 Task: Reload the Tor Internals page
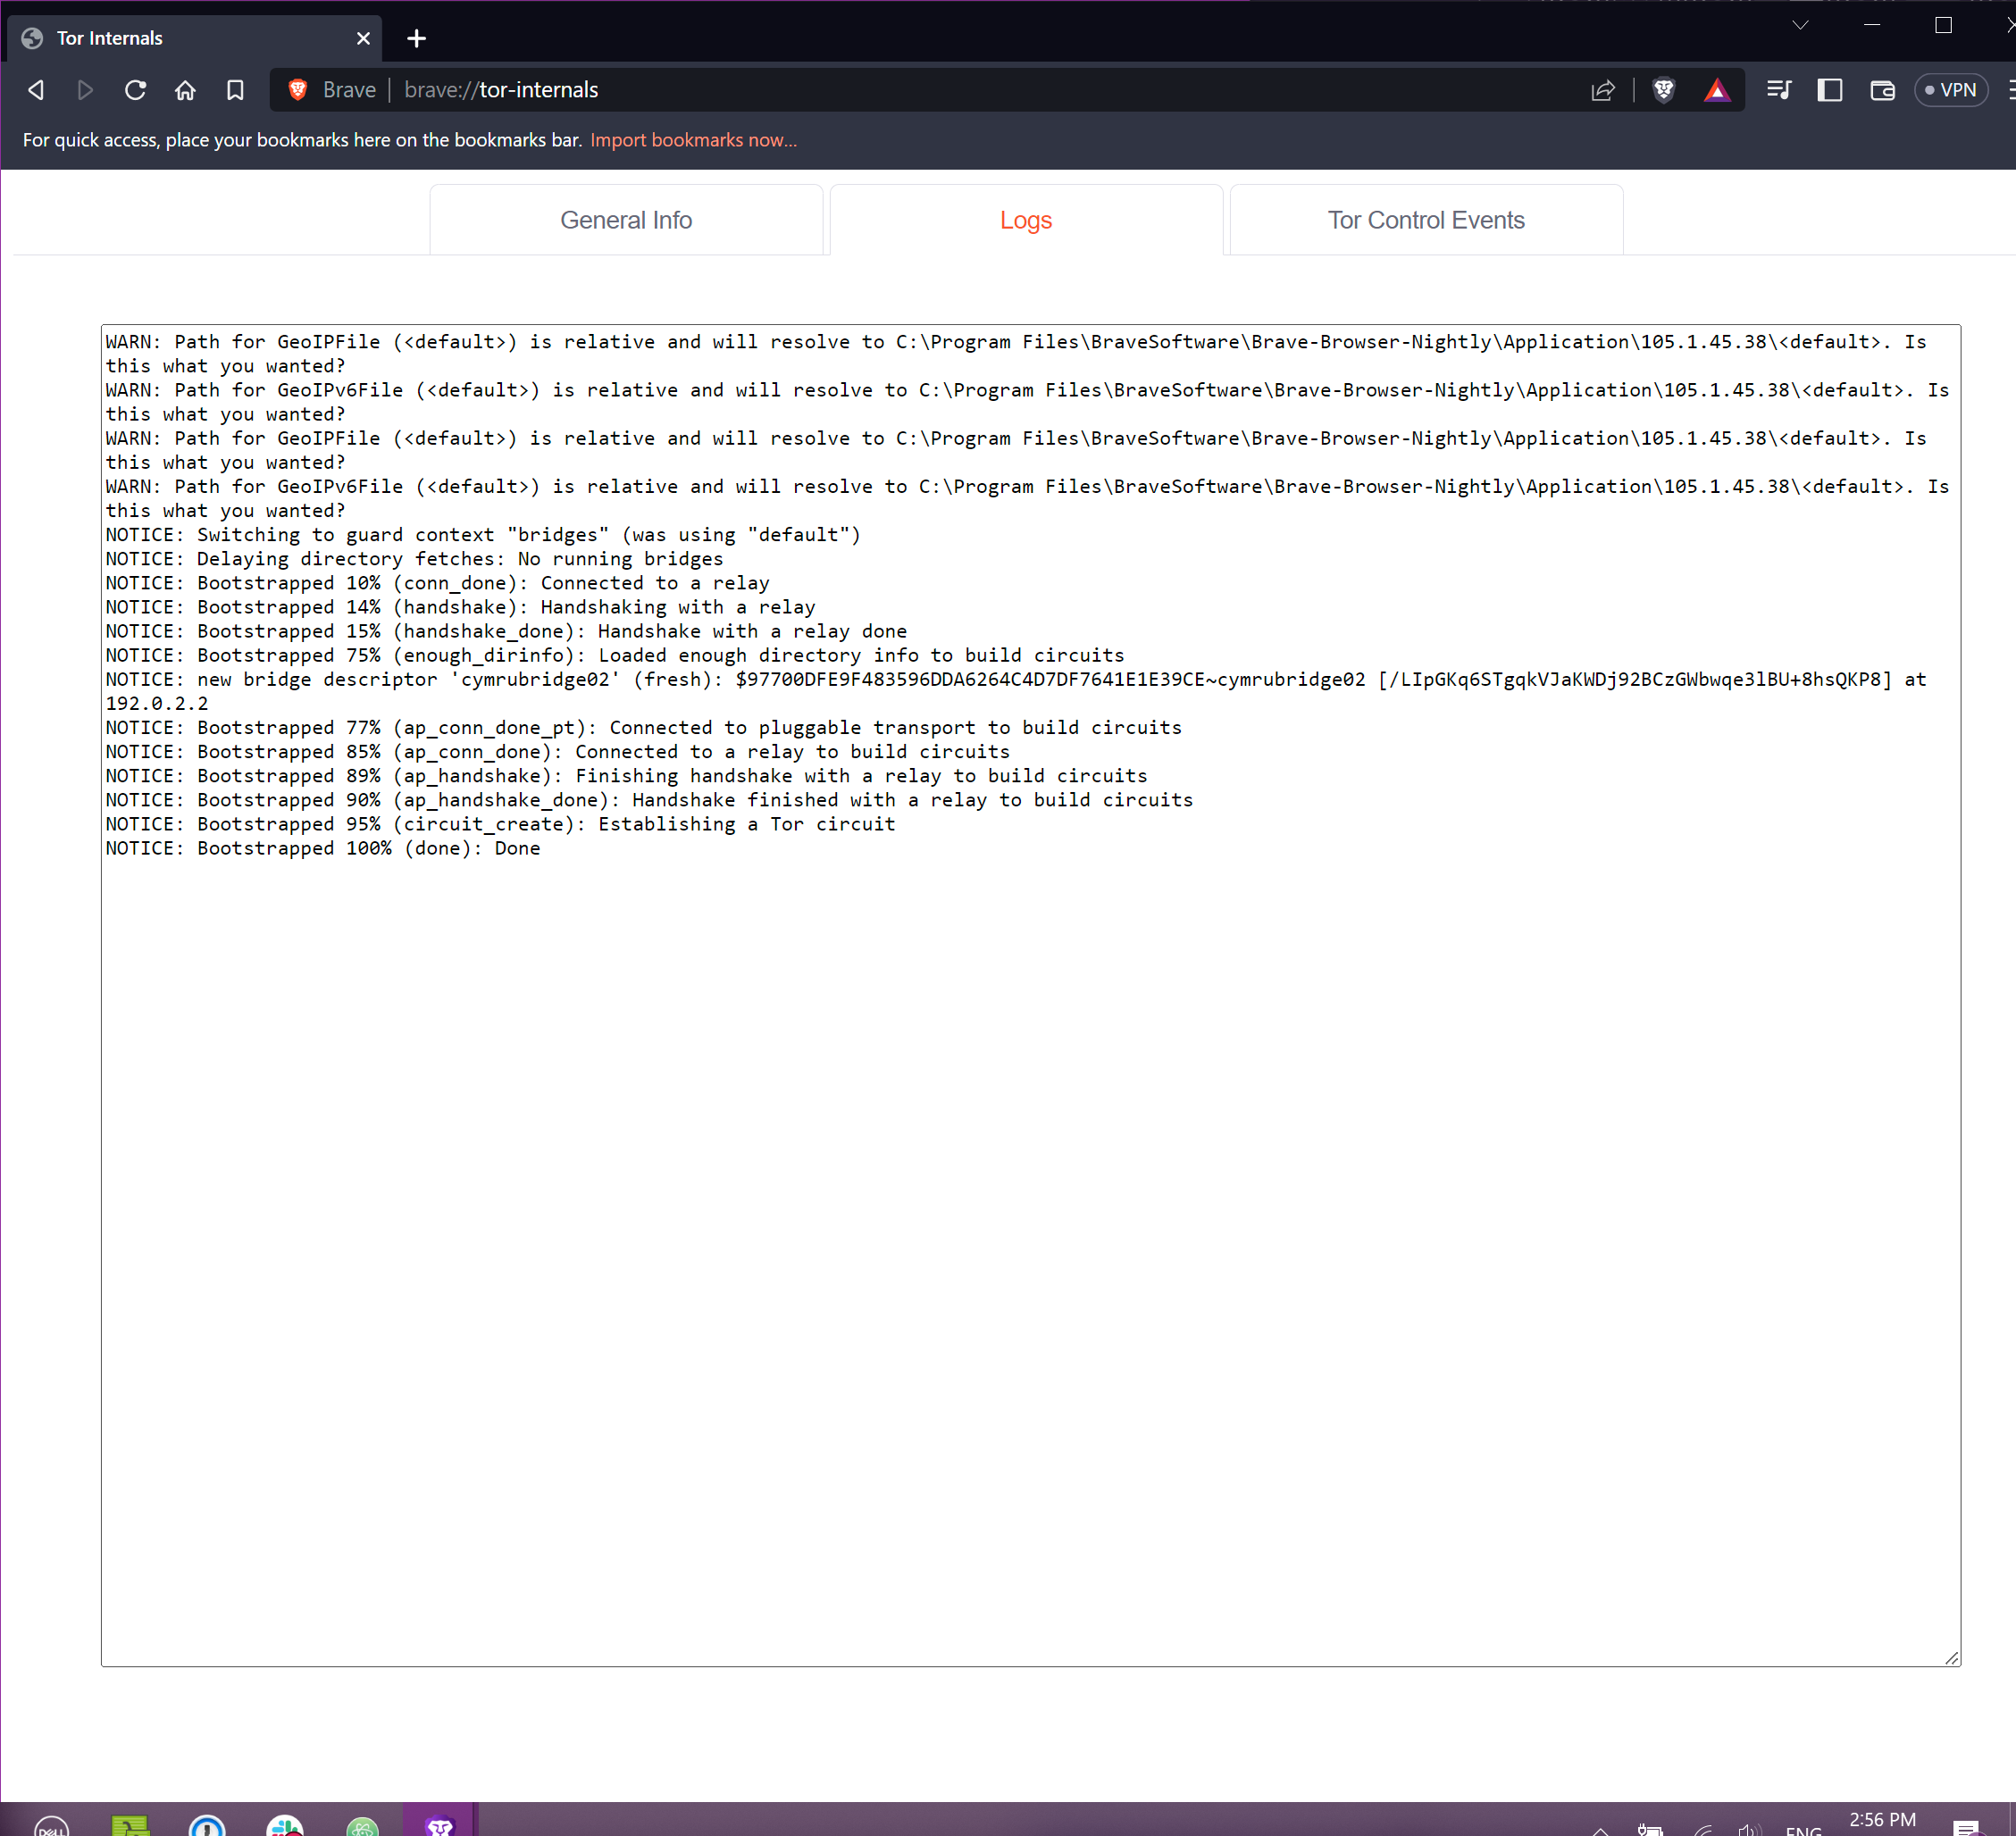coord(135,90)
